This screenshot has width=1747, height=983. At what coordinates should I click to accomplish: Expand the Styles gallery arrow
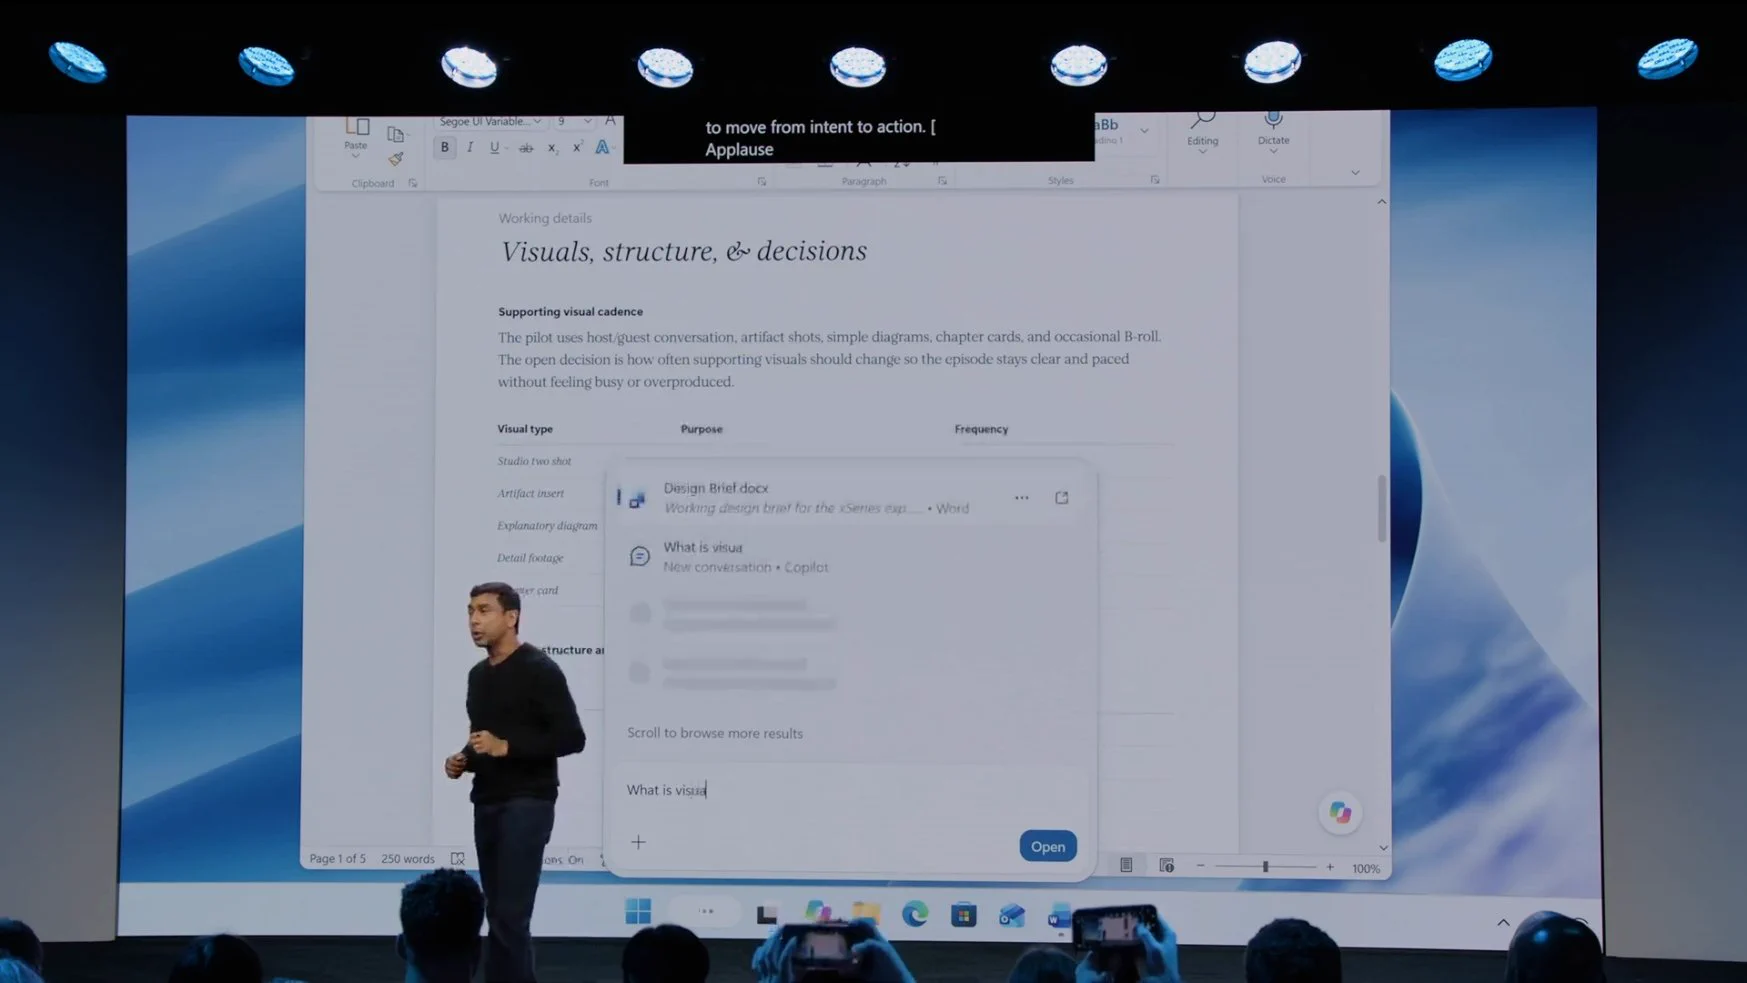pos(1144,131)
